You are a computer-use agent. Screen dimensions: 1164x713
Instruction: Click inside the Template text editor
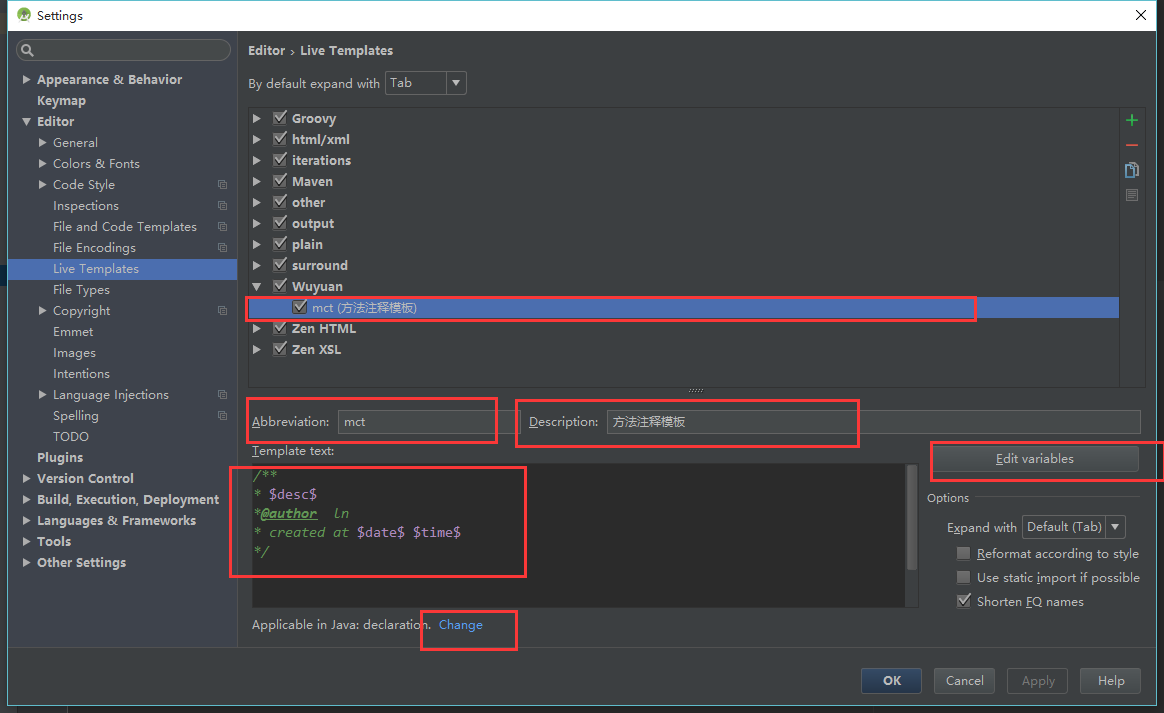[578, 536]
